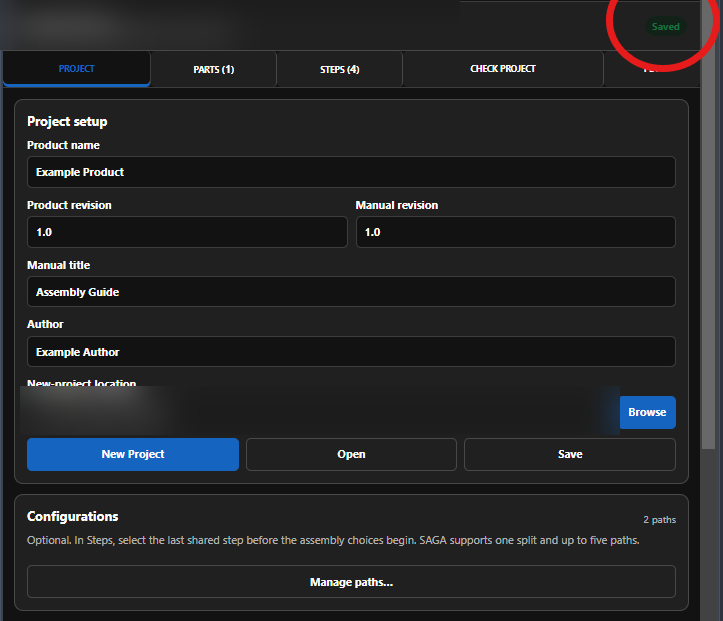Click the Open button
The height and width of the screenshot is (621, 723).
351,454
